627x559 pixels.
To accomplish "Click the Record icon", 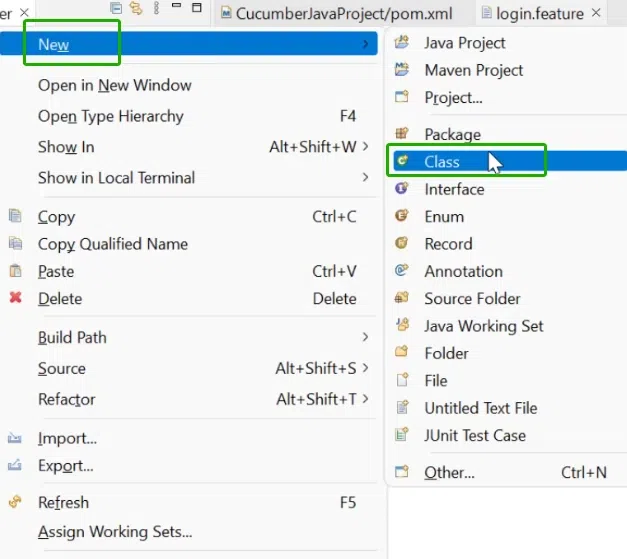I will 402,243.
